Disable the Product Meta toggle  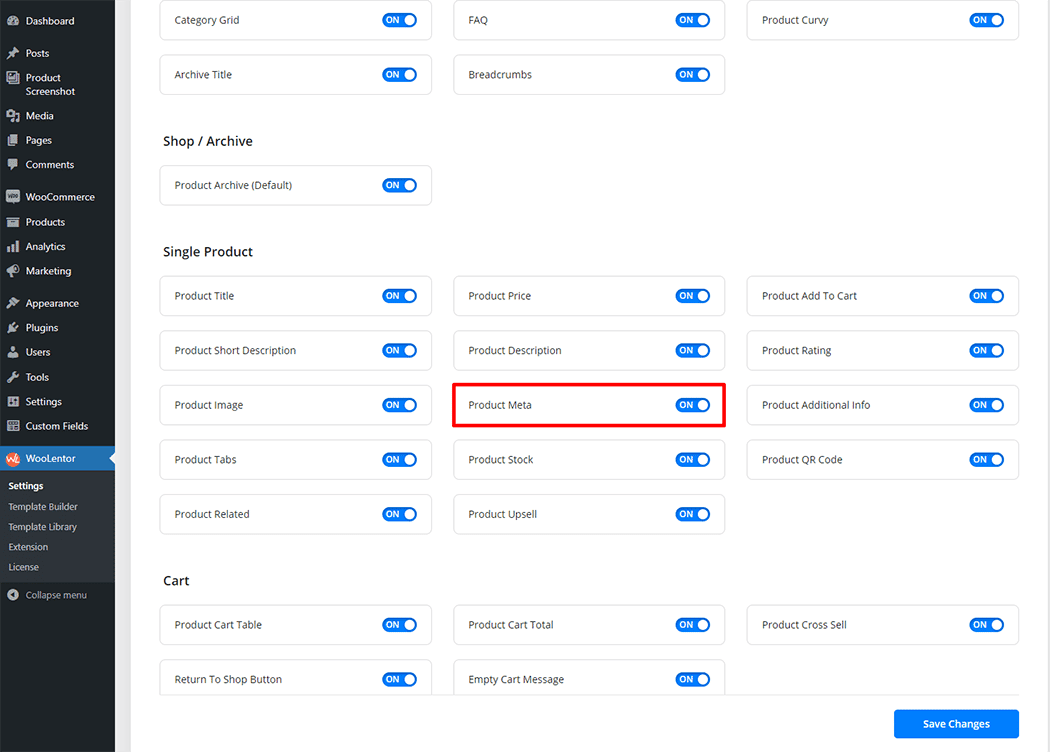click(x=692, y=405)
